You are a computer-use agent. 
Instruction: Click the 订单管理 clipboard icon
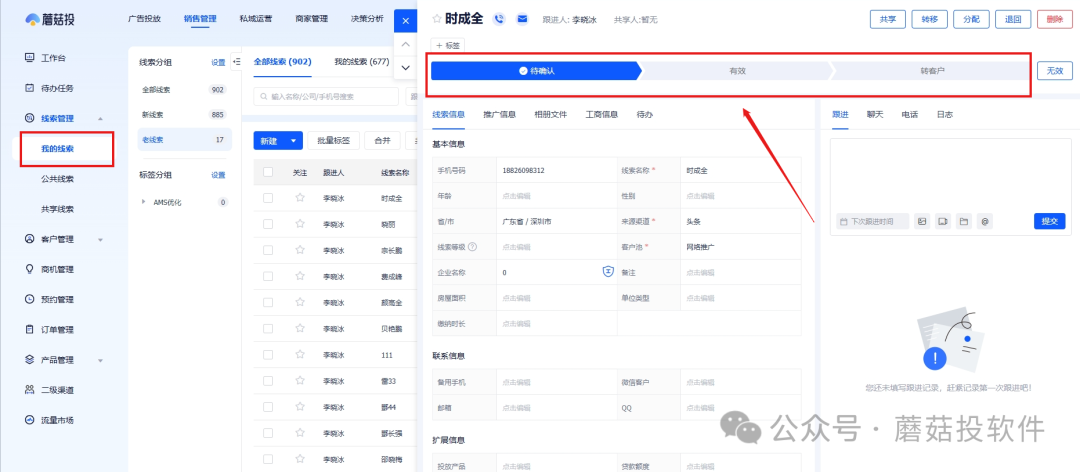pyautogui.click(x=29, y=329)
